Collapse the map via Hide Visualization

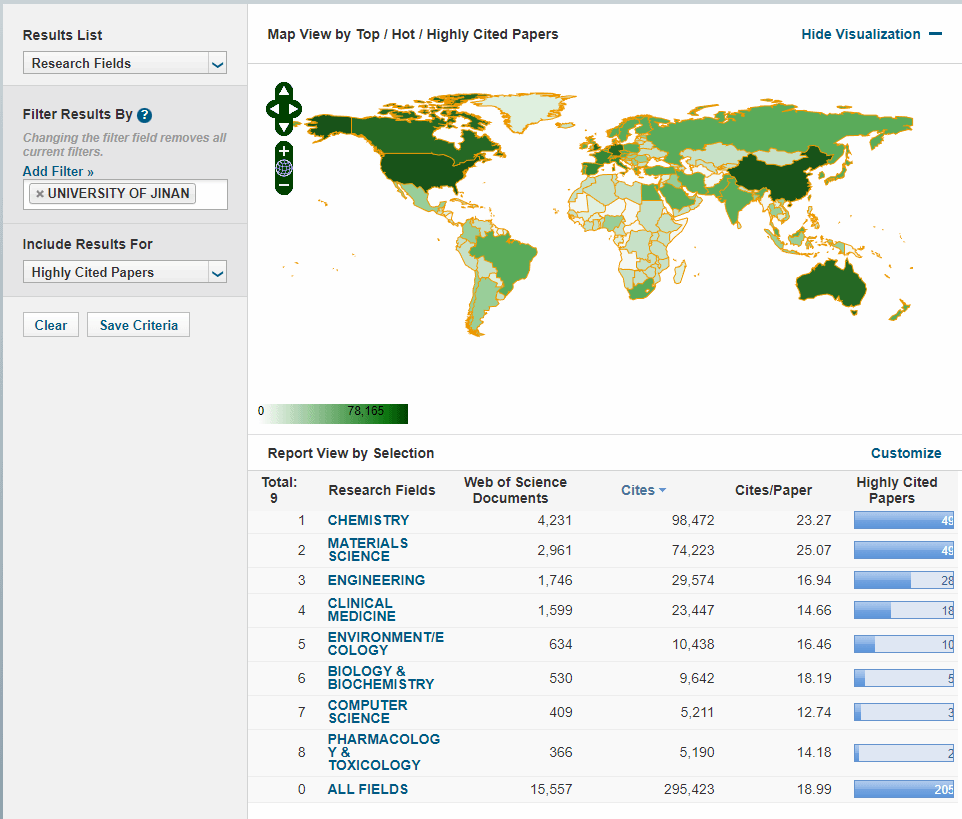pyautogui.click(x=871, y=34)
